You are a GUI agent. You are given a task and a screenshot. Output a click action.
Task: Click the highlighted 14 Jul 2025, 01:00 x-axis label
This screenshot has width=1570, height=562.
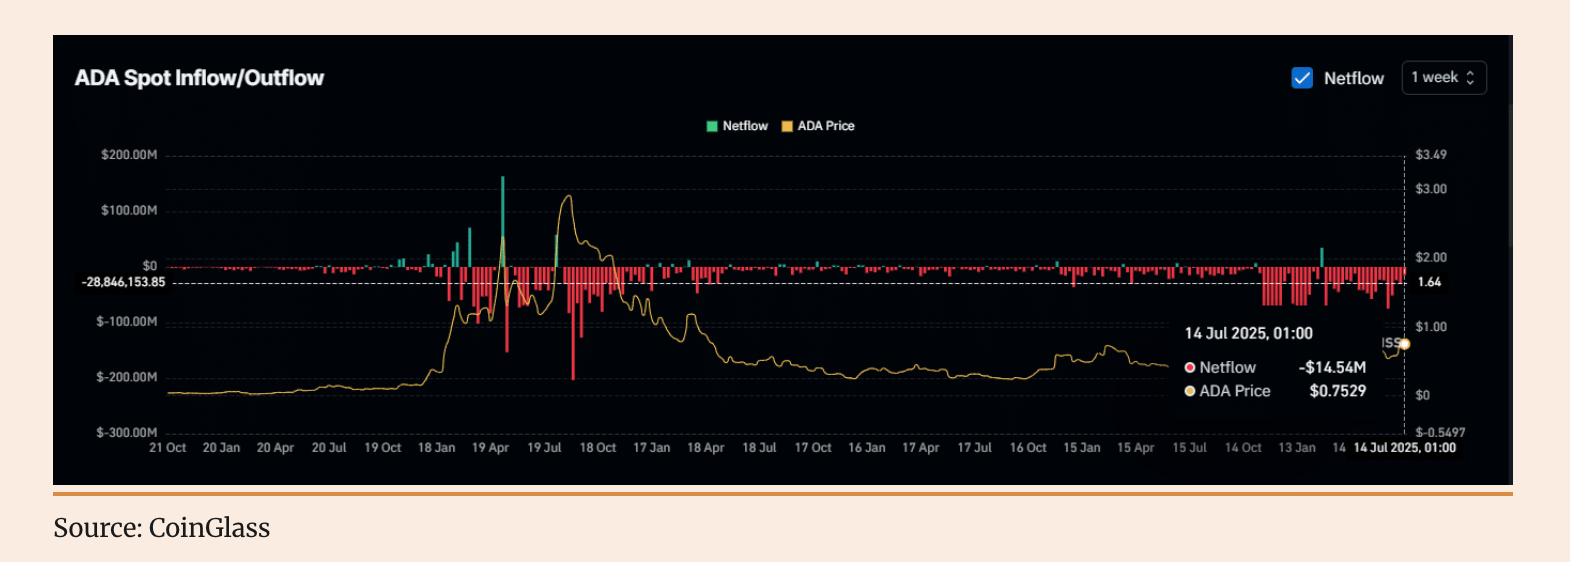tap(1404, 448)
